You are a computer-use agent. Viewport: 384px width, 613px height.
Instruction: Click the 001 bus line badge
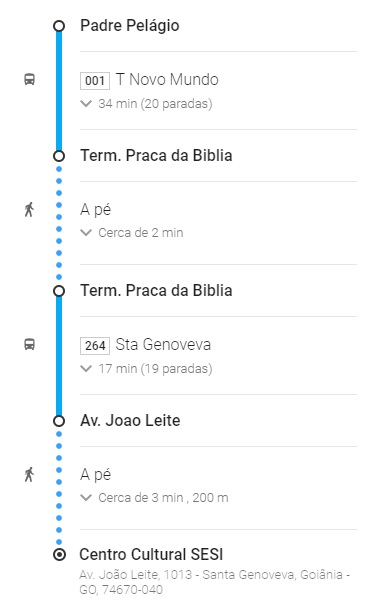pos(95,81)
